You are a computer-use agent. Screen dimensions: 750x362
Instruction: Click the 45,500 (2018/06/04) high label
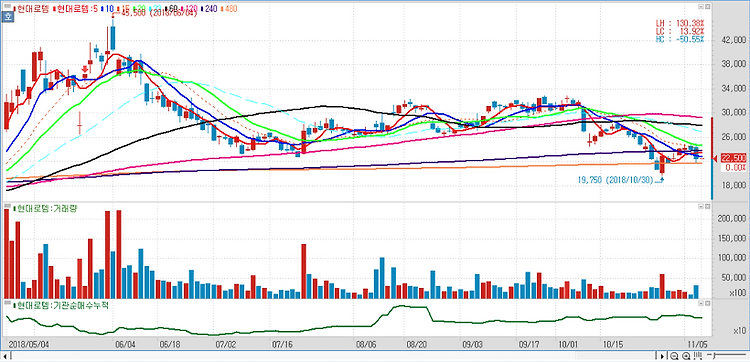click(x=158, y=13)
